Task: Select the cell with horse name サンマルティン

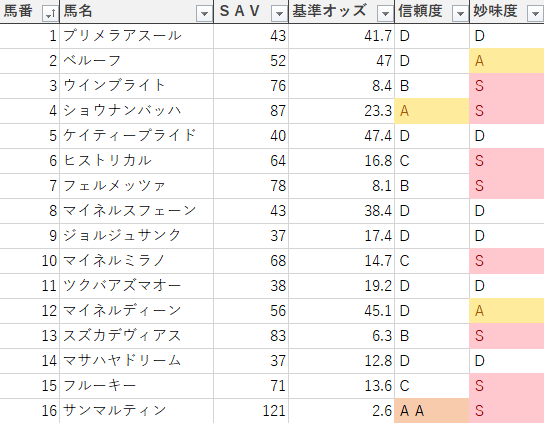Action: pos(136,411)
